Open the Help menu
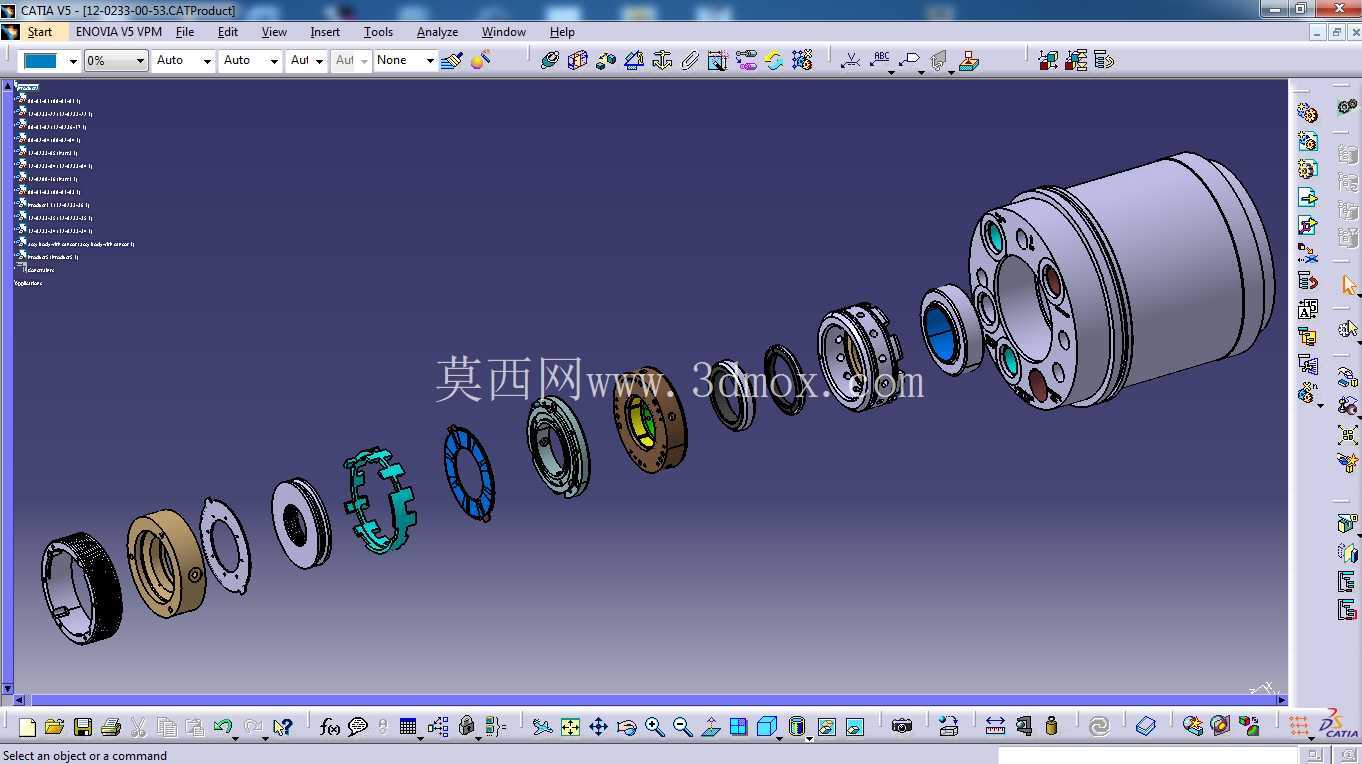1362x764 pixels. pos(562,32)
